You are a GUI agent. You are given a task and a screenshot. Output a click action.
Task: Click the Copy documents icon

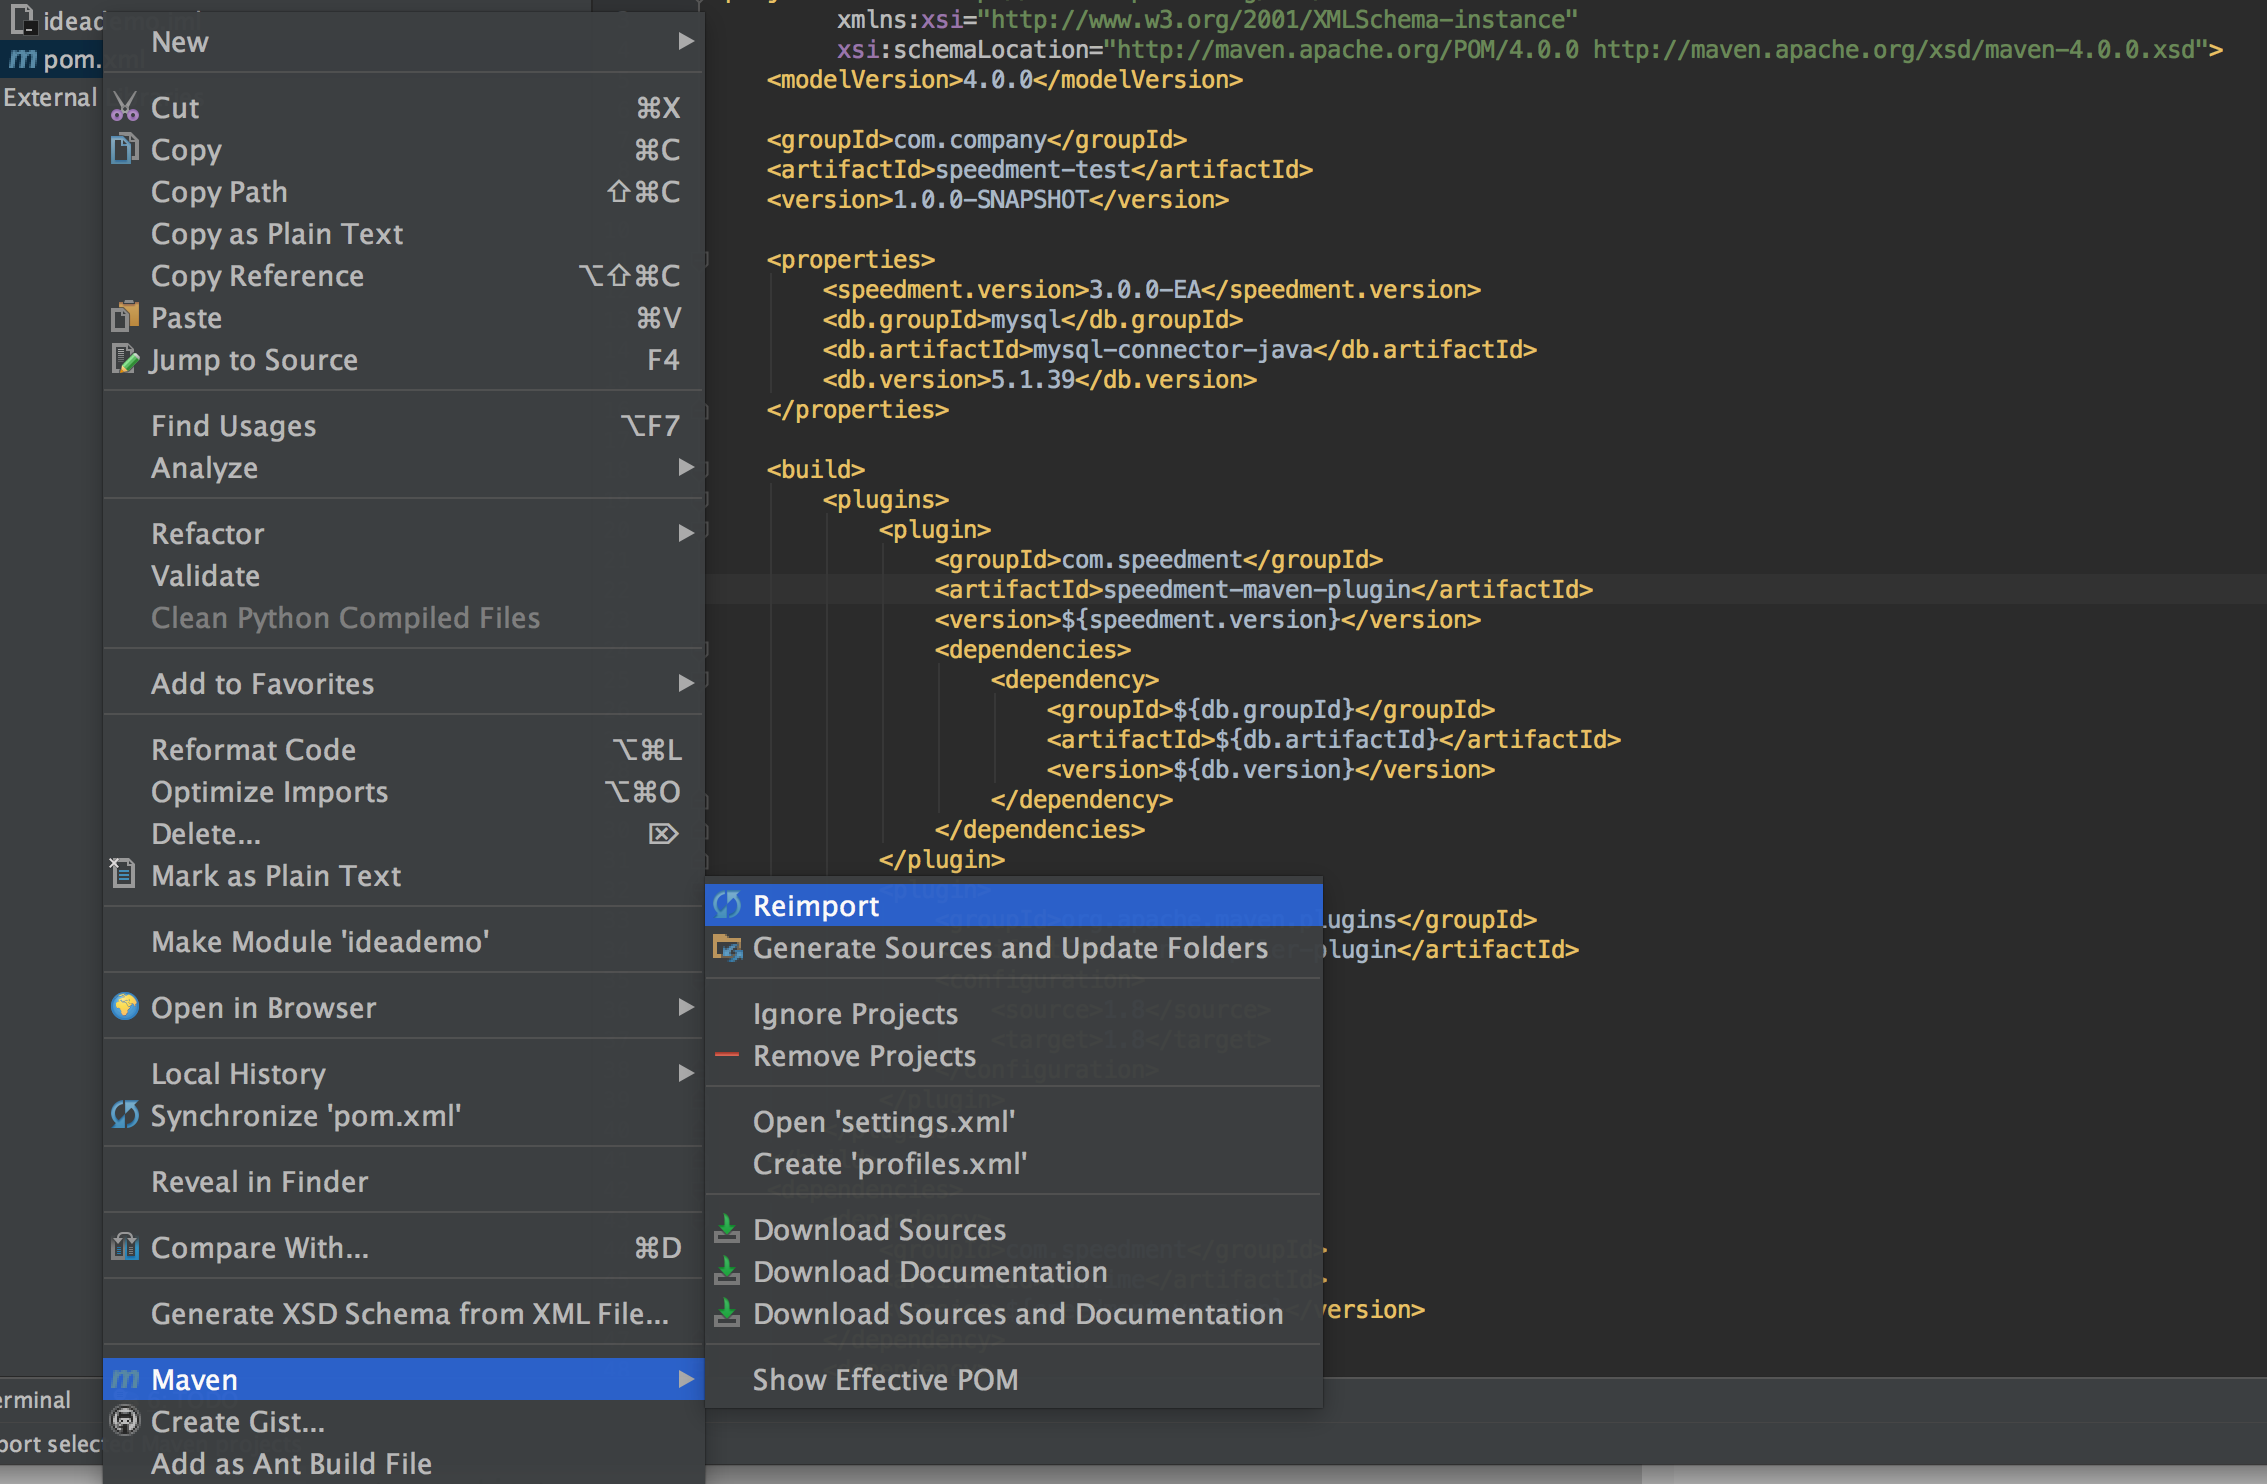click(x=125, y=149)
